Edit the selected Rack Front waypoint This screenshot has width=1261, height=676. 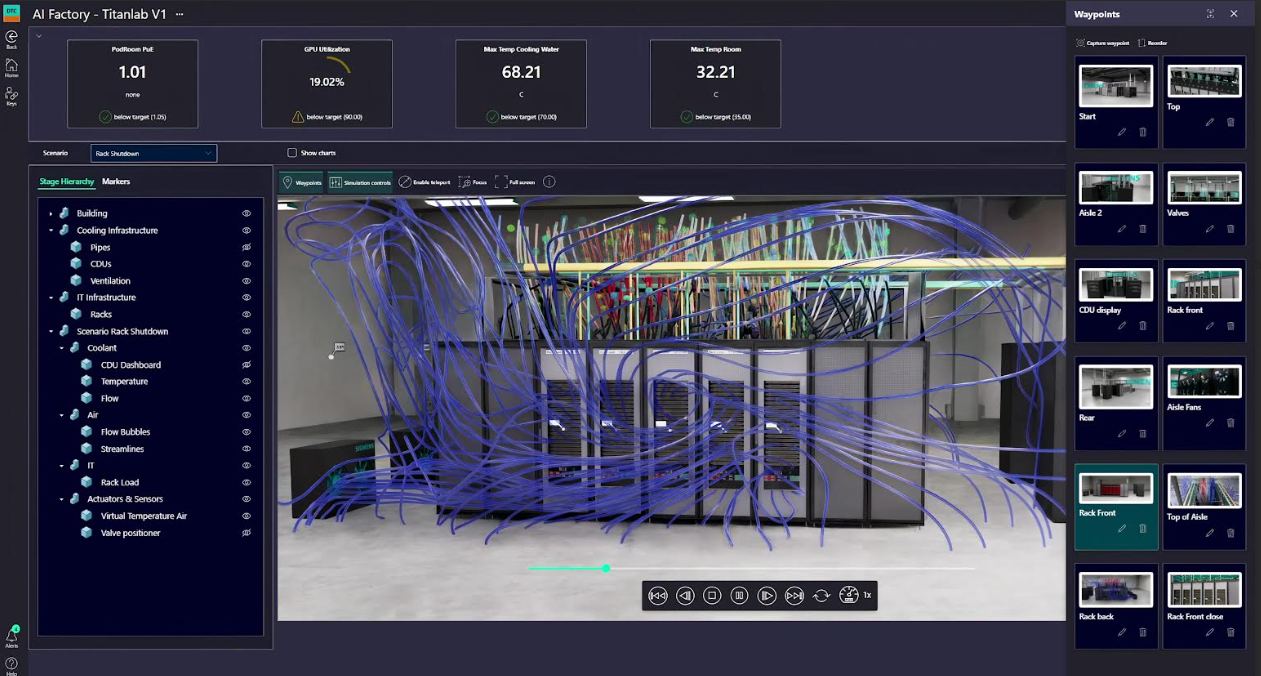(1122, 529)
